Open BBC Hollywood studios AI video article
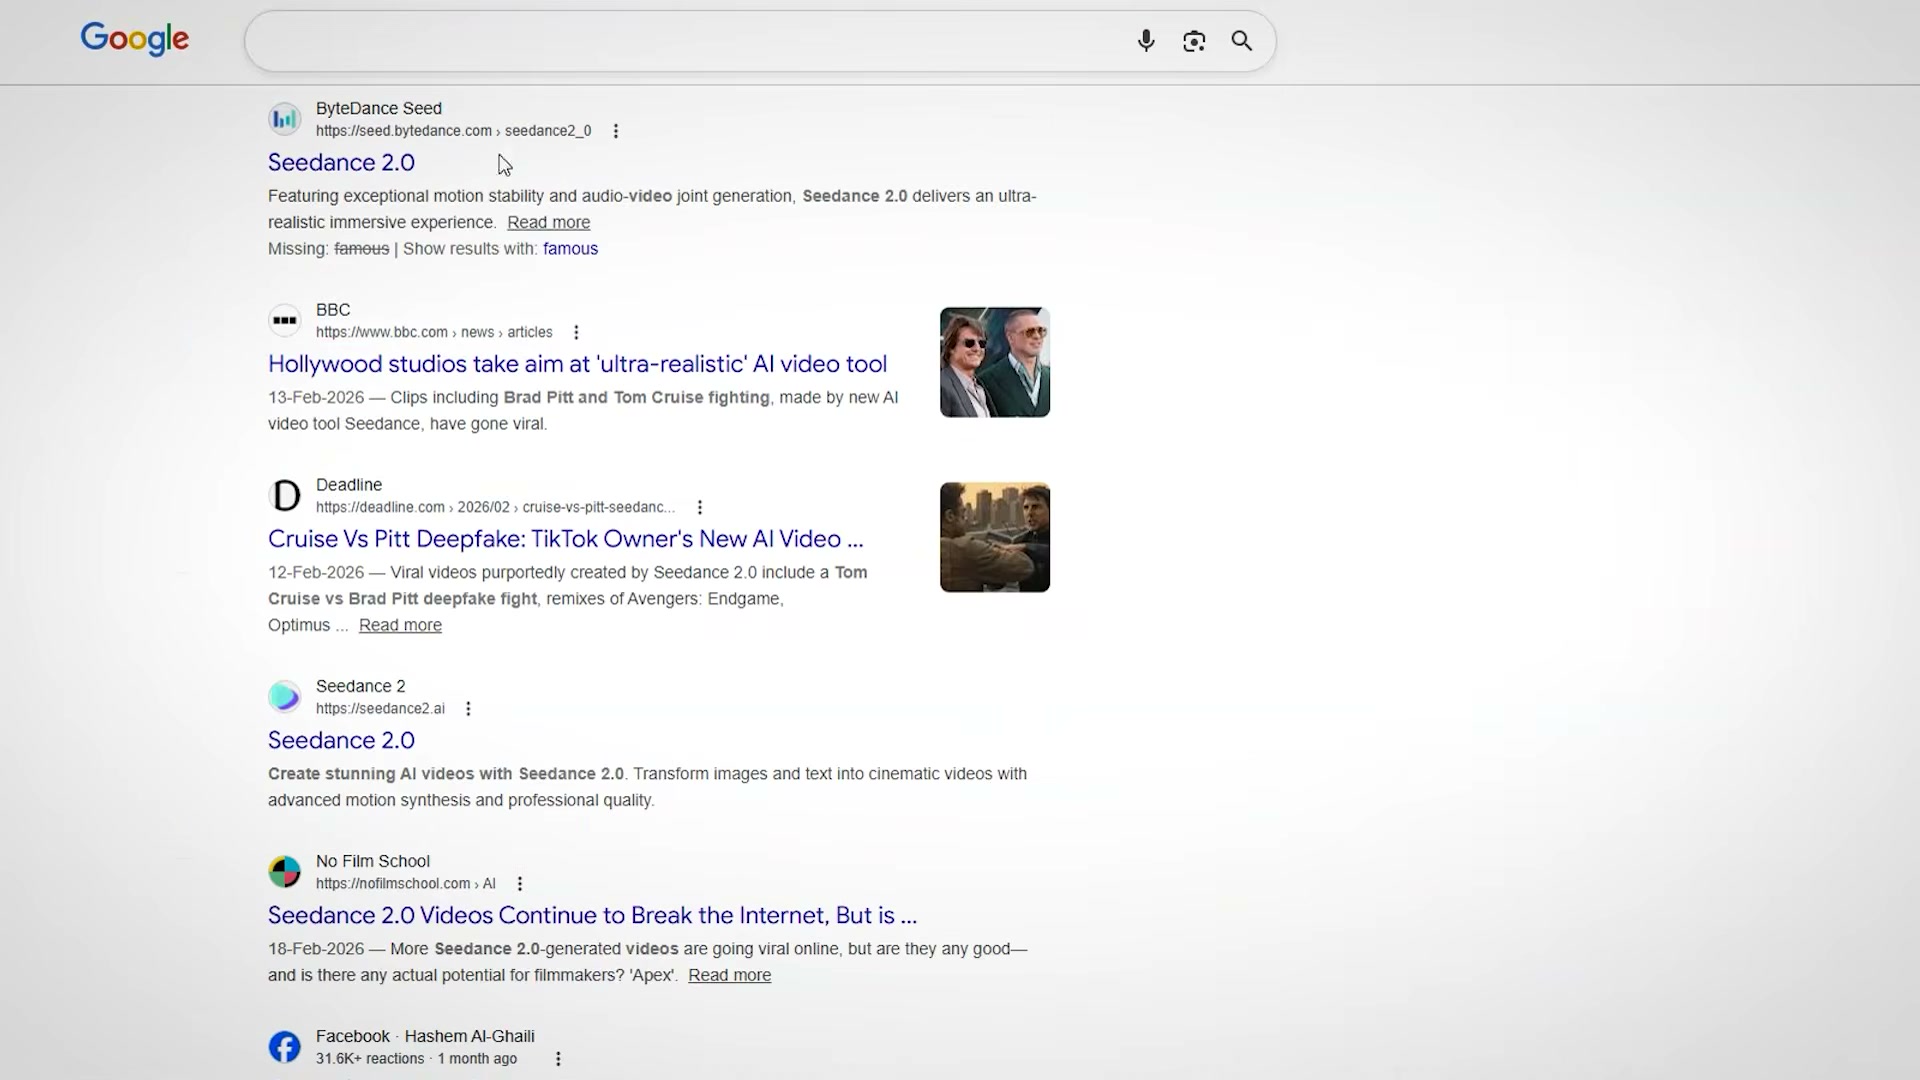Screen dimensions: 1920x1080 pos(577,364)
